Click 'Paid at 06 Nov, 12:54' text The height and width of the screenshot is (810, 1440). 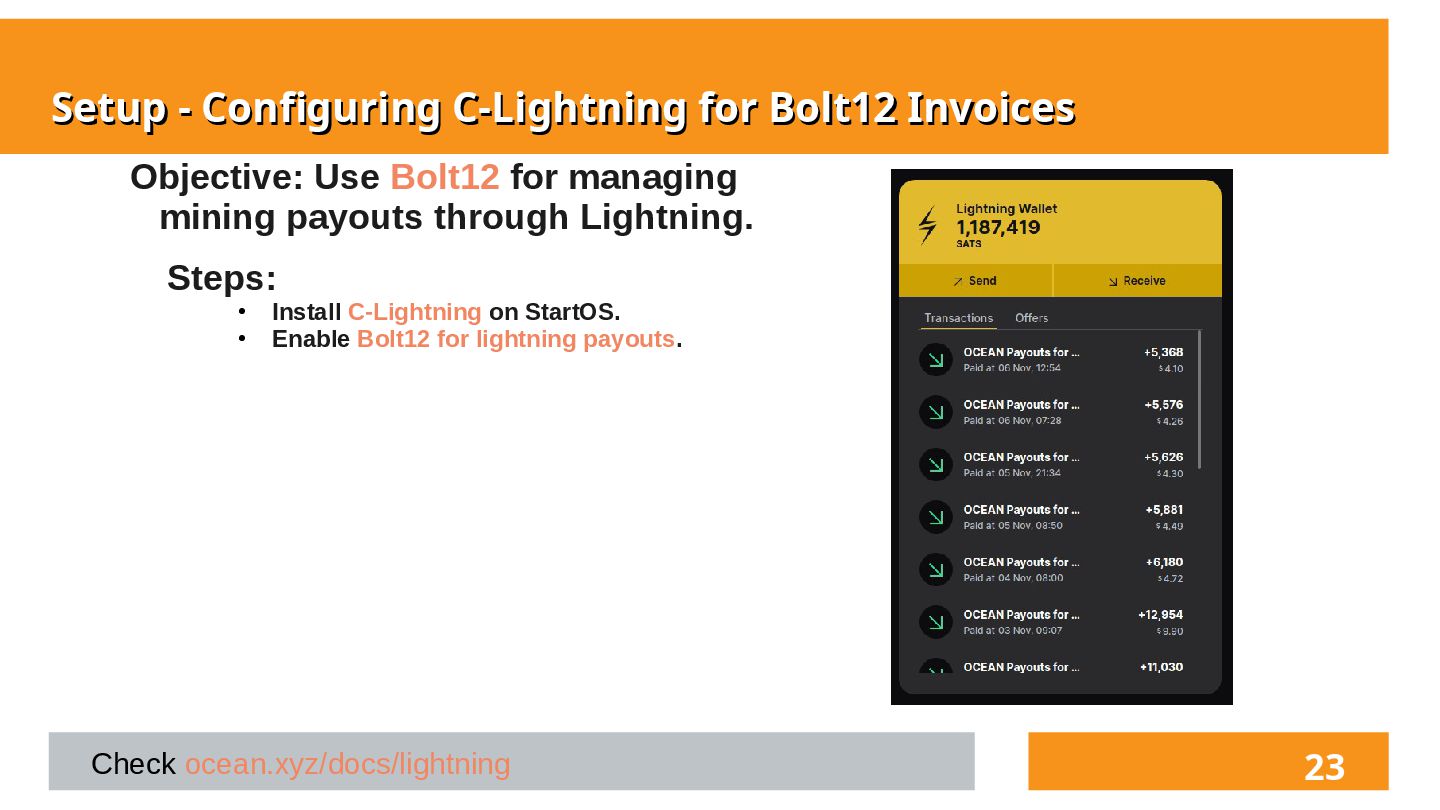pyautogui.click(x=1012, y=368)
